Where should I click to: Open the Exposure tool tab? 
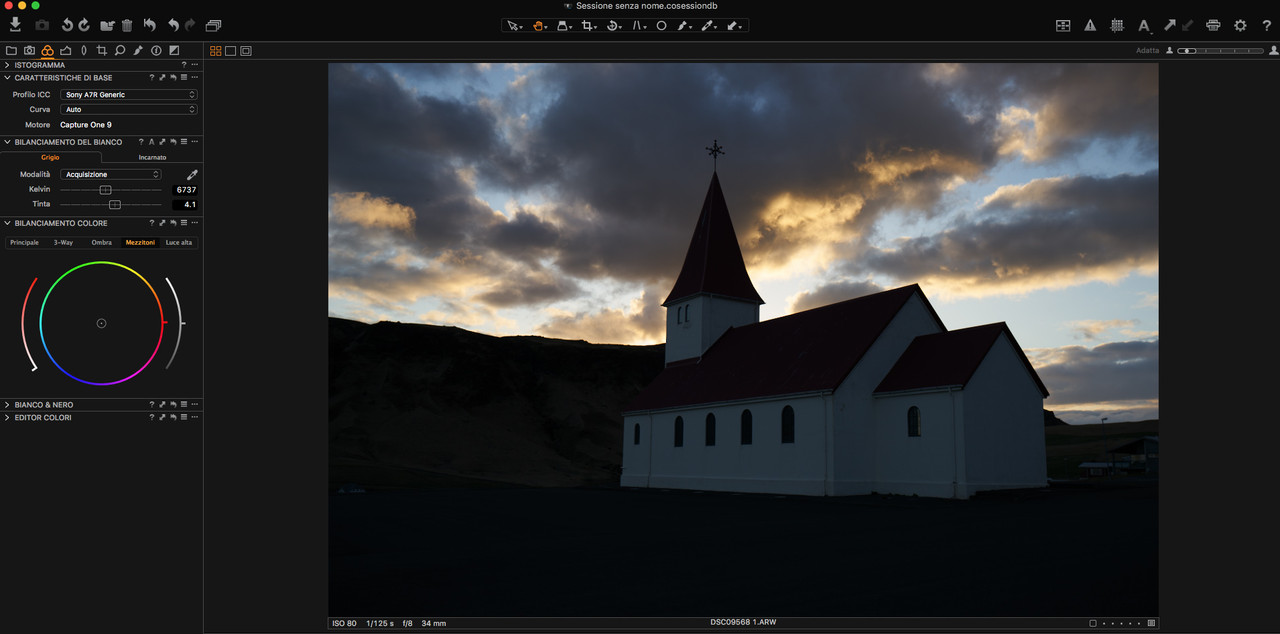(66, 50)
